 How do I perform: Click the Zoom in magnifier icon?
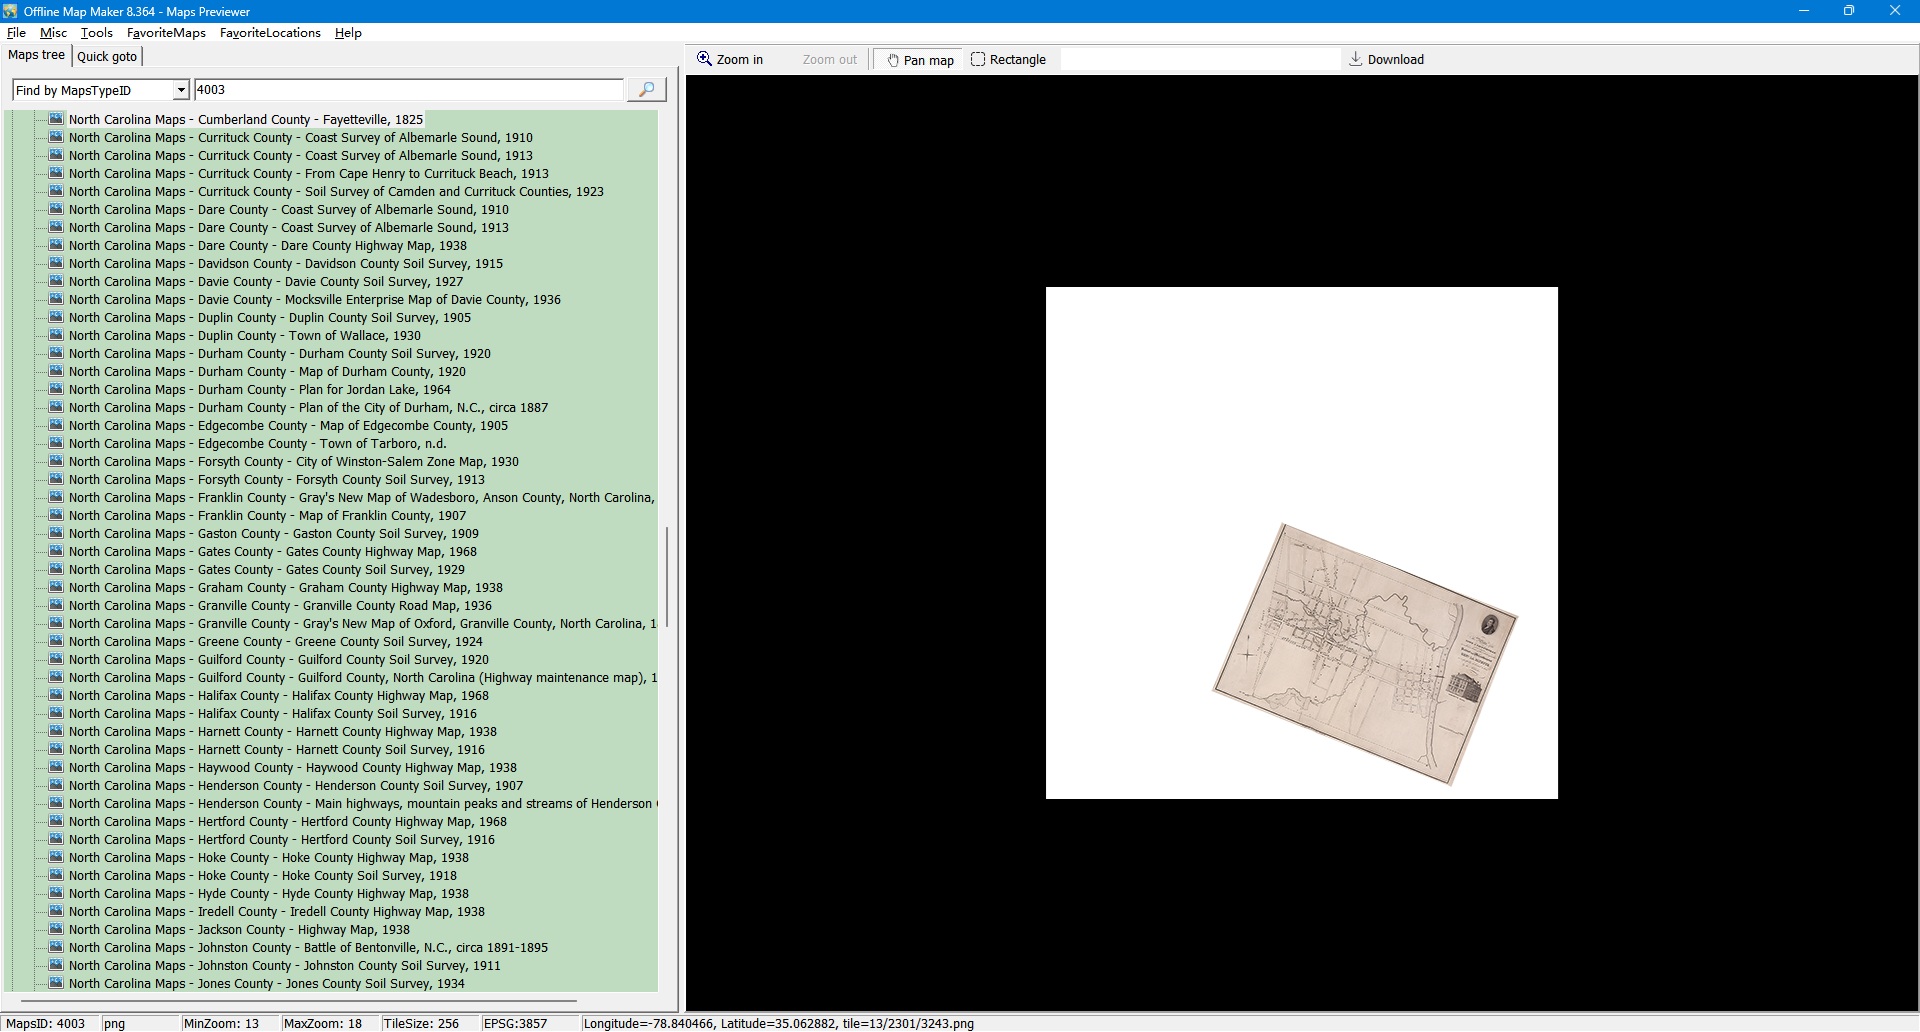[x=705, y=59]
